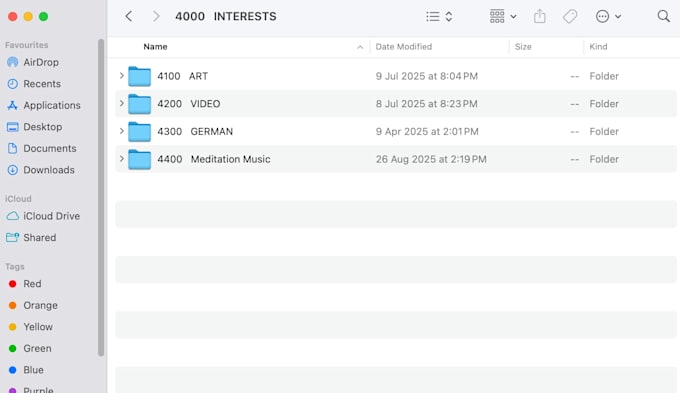Click the Shared folder icon

tap(13, 237)
